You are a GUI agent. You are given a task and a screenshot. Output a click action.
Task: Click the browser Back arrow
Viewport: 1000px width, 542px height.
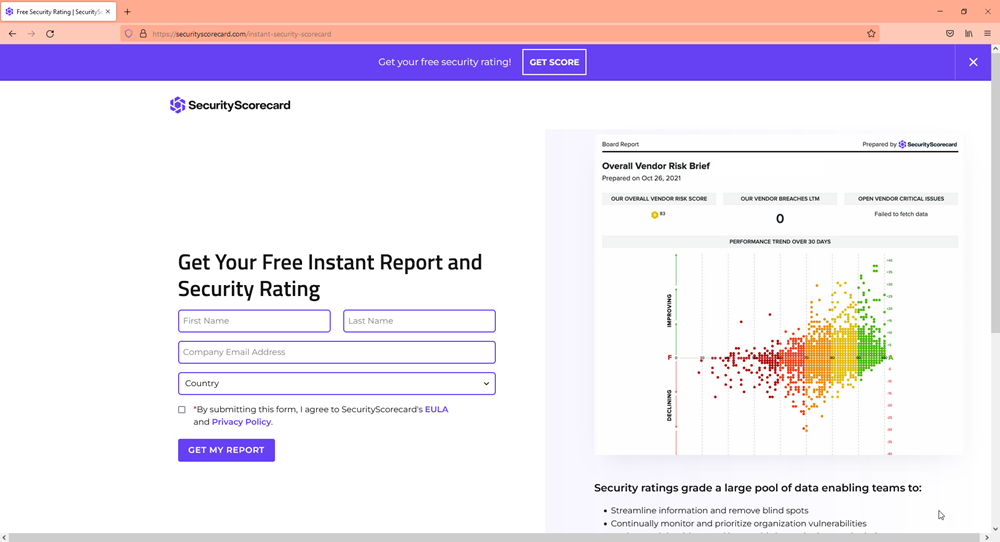coord(12,34)
